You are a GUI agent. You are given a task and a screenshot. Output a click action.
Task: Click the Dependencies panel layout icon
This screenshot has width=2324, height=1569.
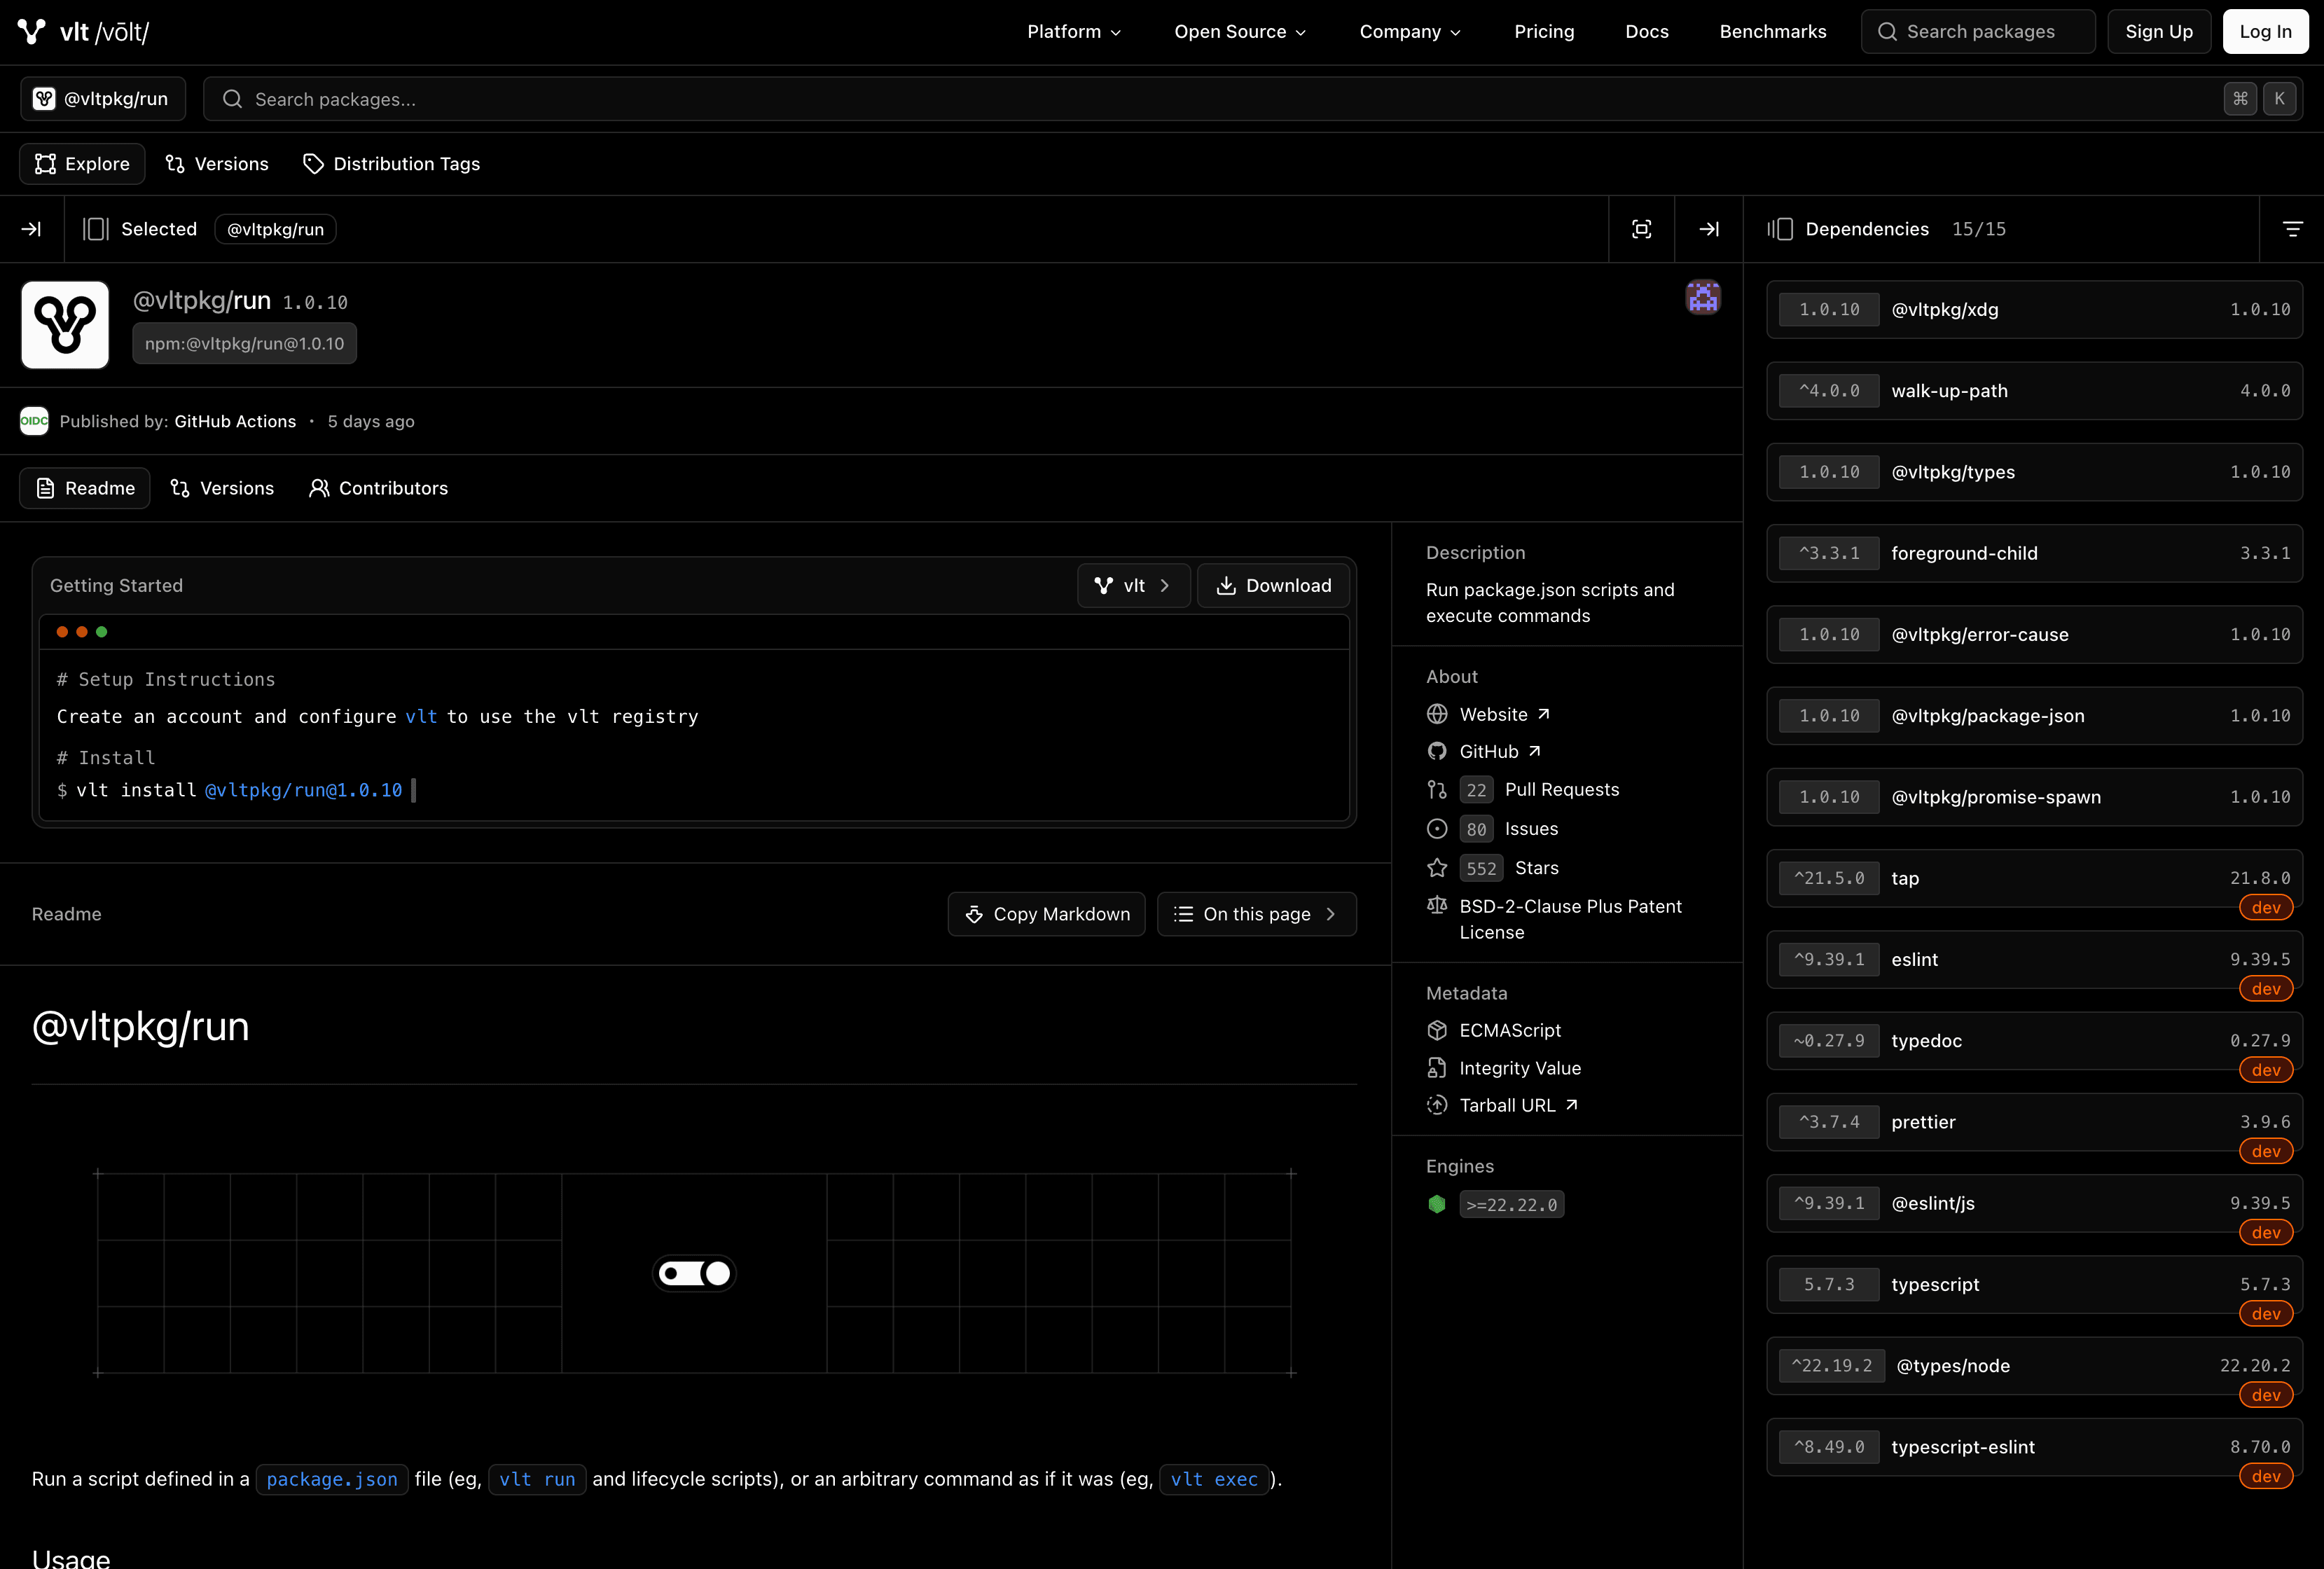(1780, 229)
